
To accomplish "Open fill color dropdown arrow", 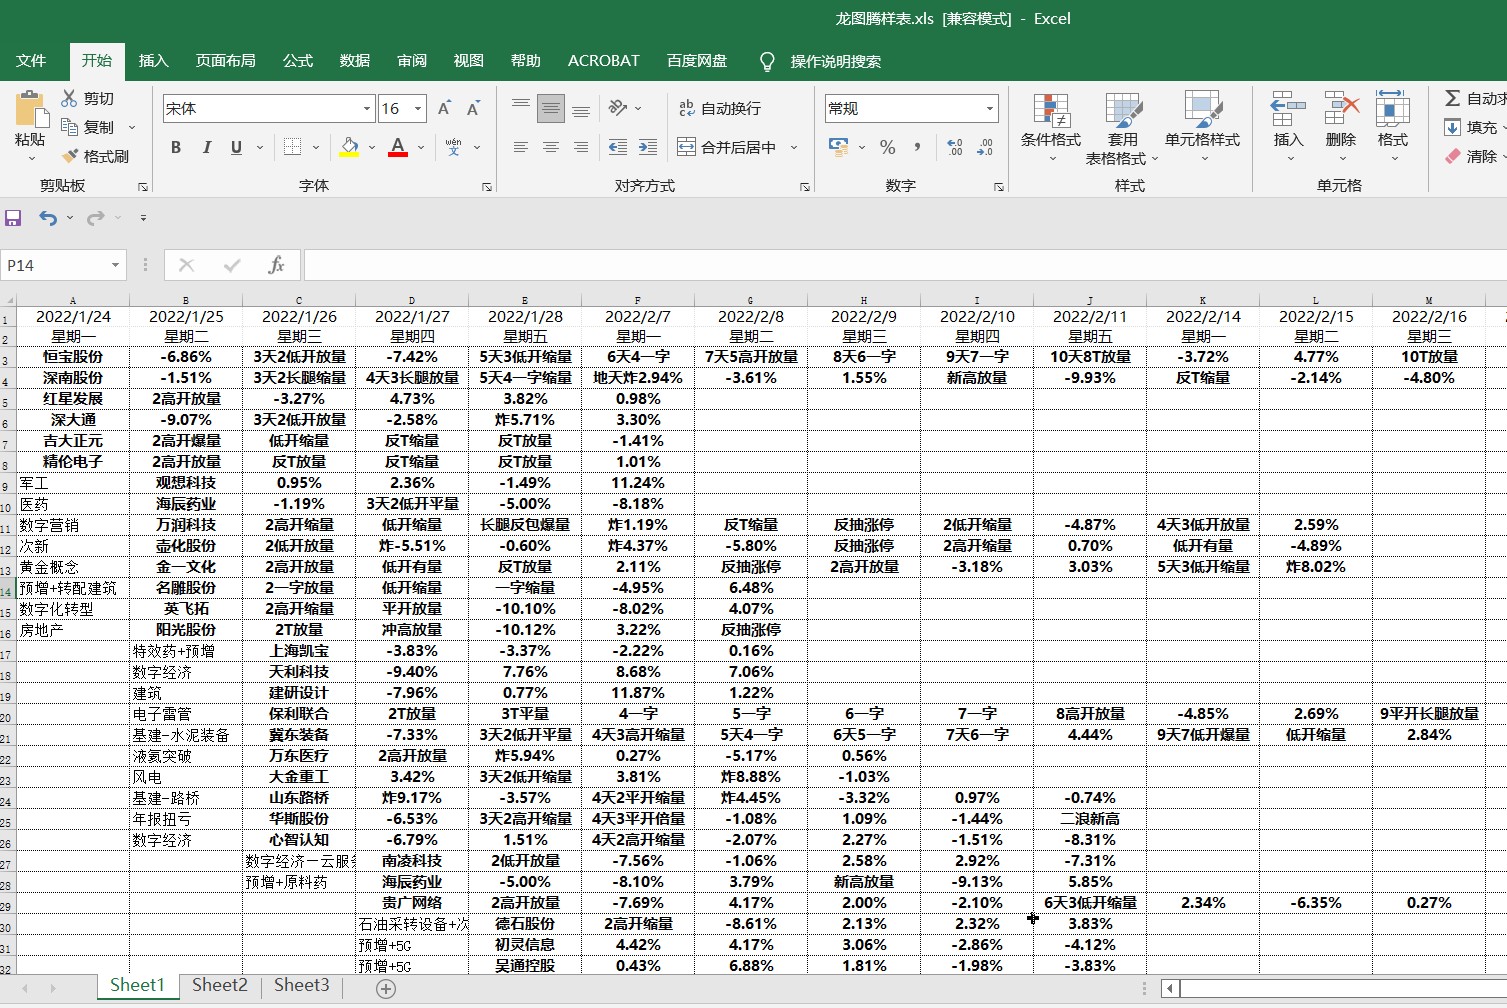I will 371,147.
